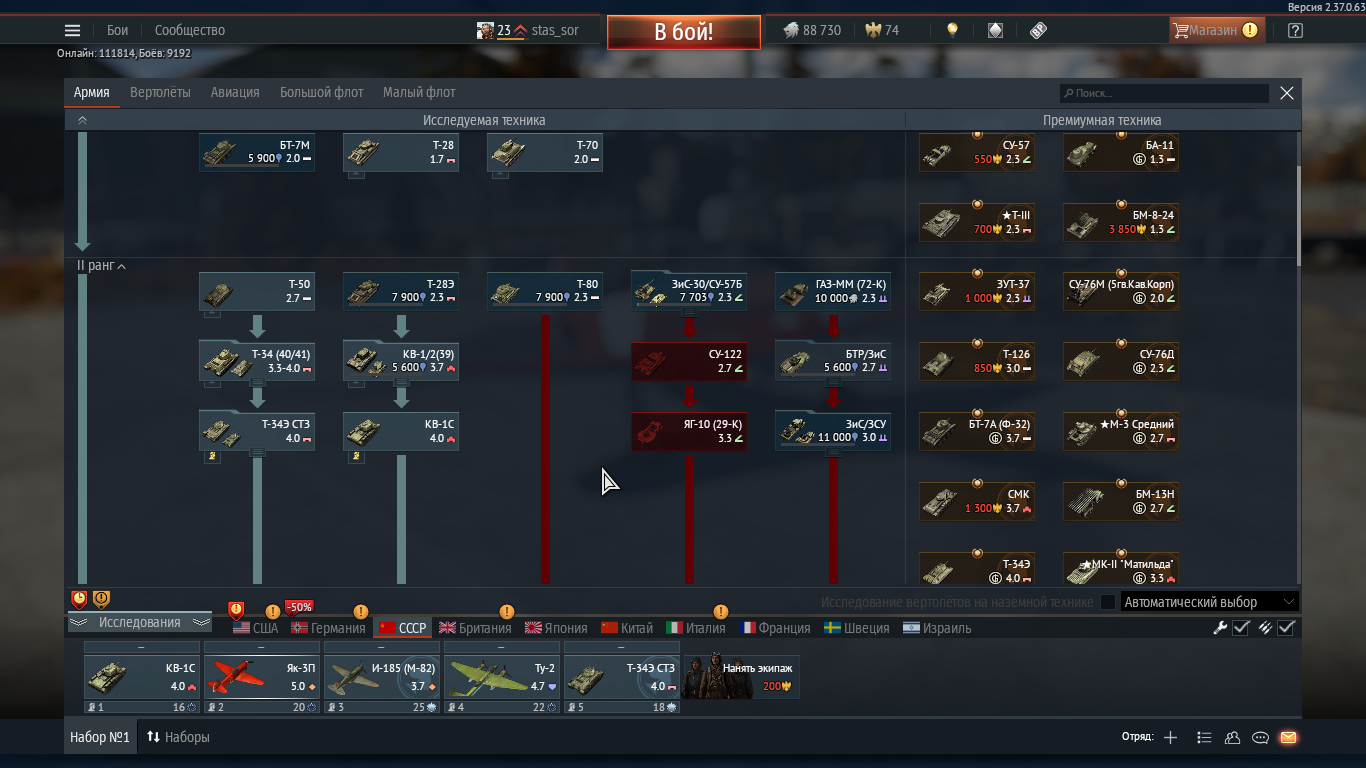Select the Израиль nation tab
This screenshot has width=1366, height=768.
(937, 628)
